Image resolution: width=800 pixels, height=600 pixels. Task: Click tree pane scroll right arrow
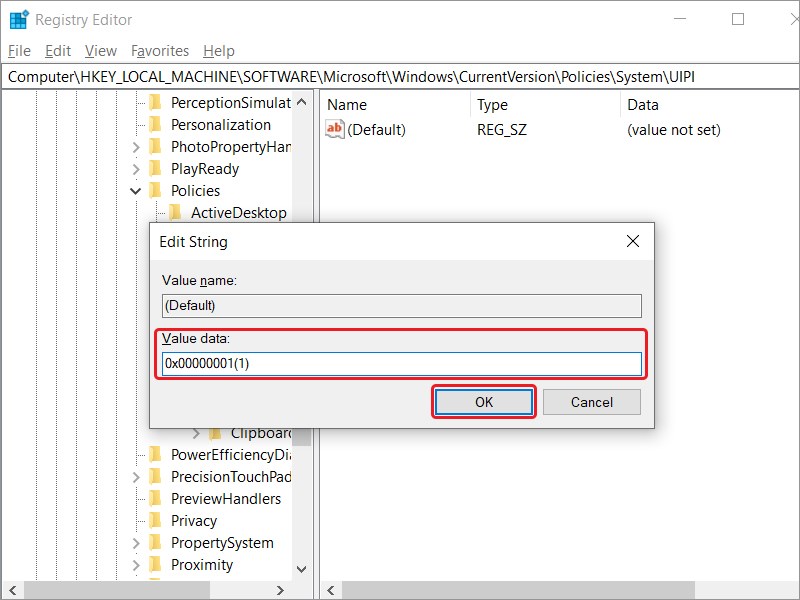click(x=280, y=590)
